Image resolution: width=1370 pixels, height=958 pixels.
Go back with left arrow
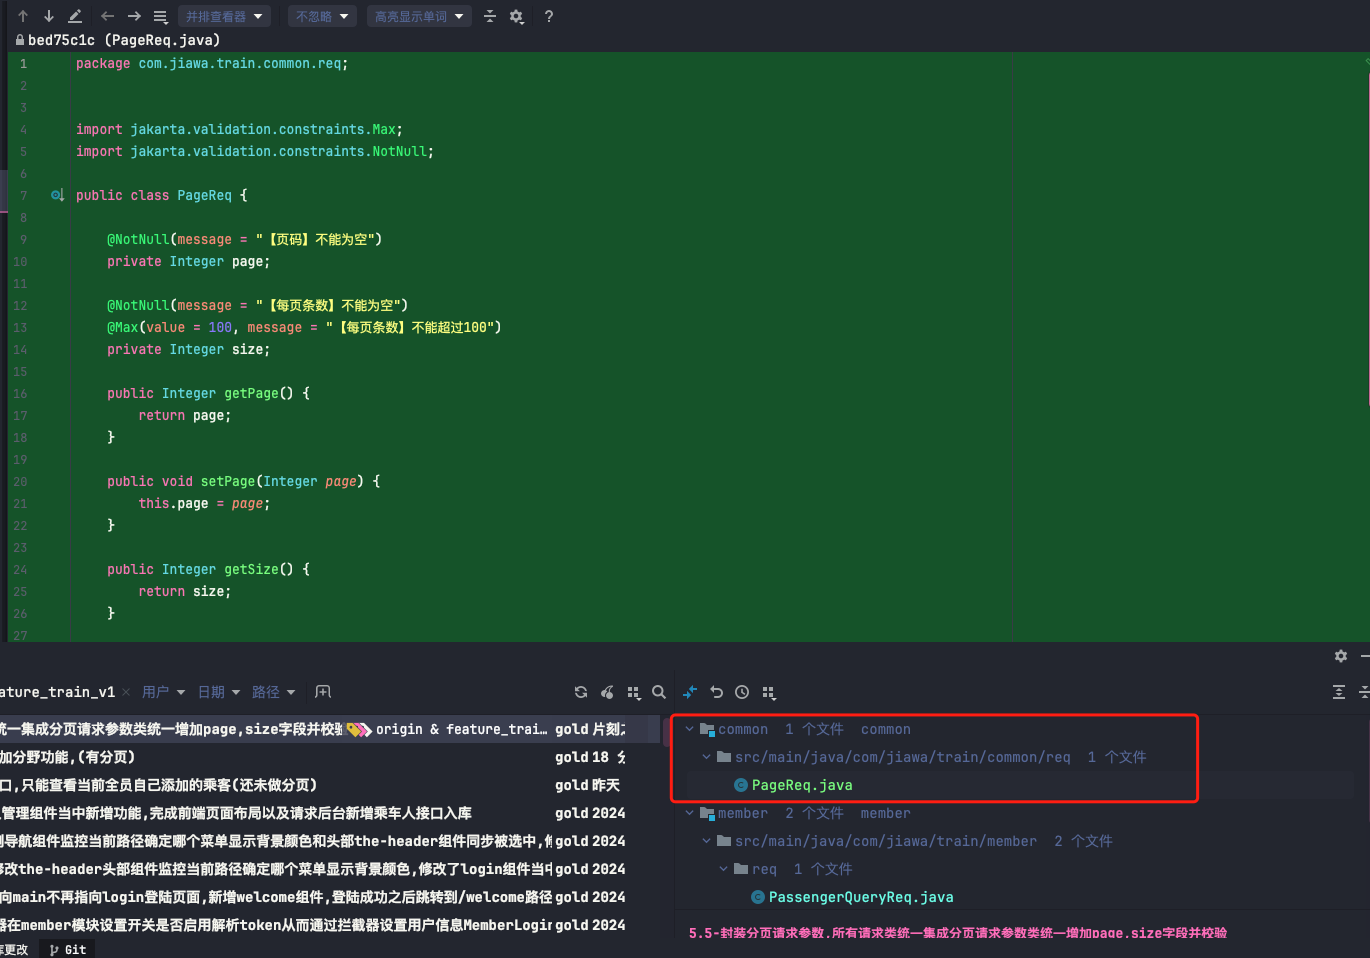pyautogui.click(x=108, y=16)
